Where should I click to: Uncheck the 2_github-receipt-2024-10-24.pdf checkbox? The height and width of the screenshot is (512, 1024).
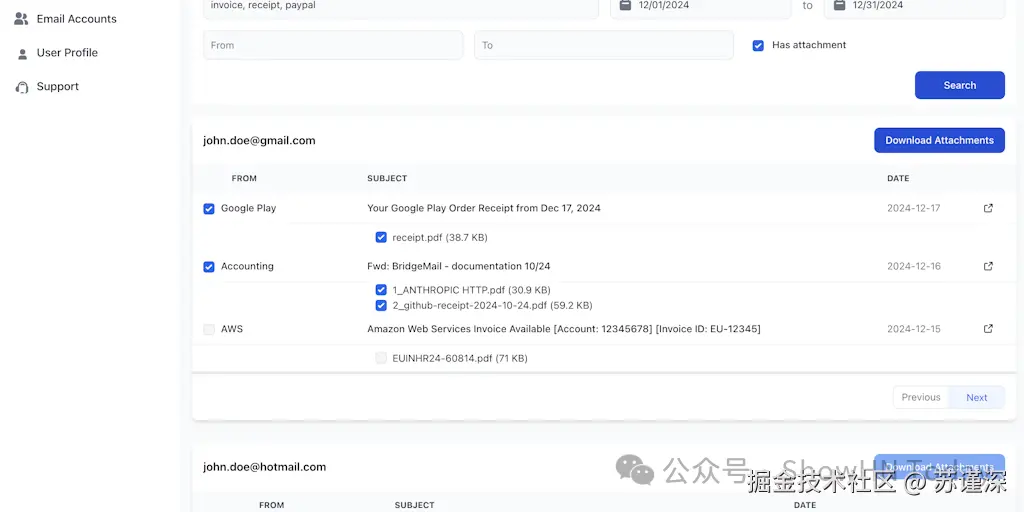click(x=381, y=306)
